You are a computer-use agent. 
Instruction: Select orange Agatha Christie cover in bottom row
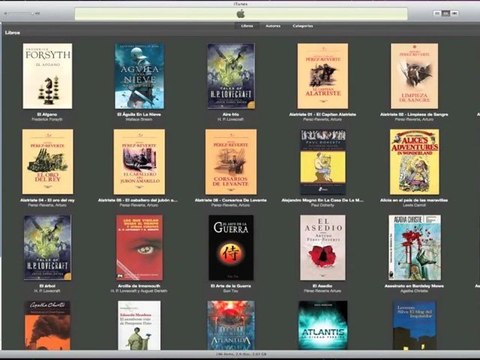tap(47, 325)
